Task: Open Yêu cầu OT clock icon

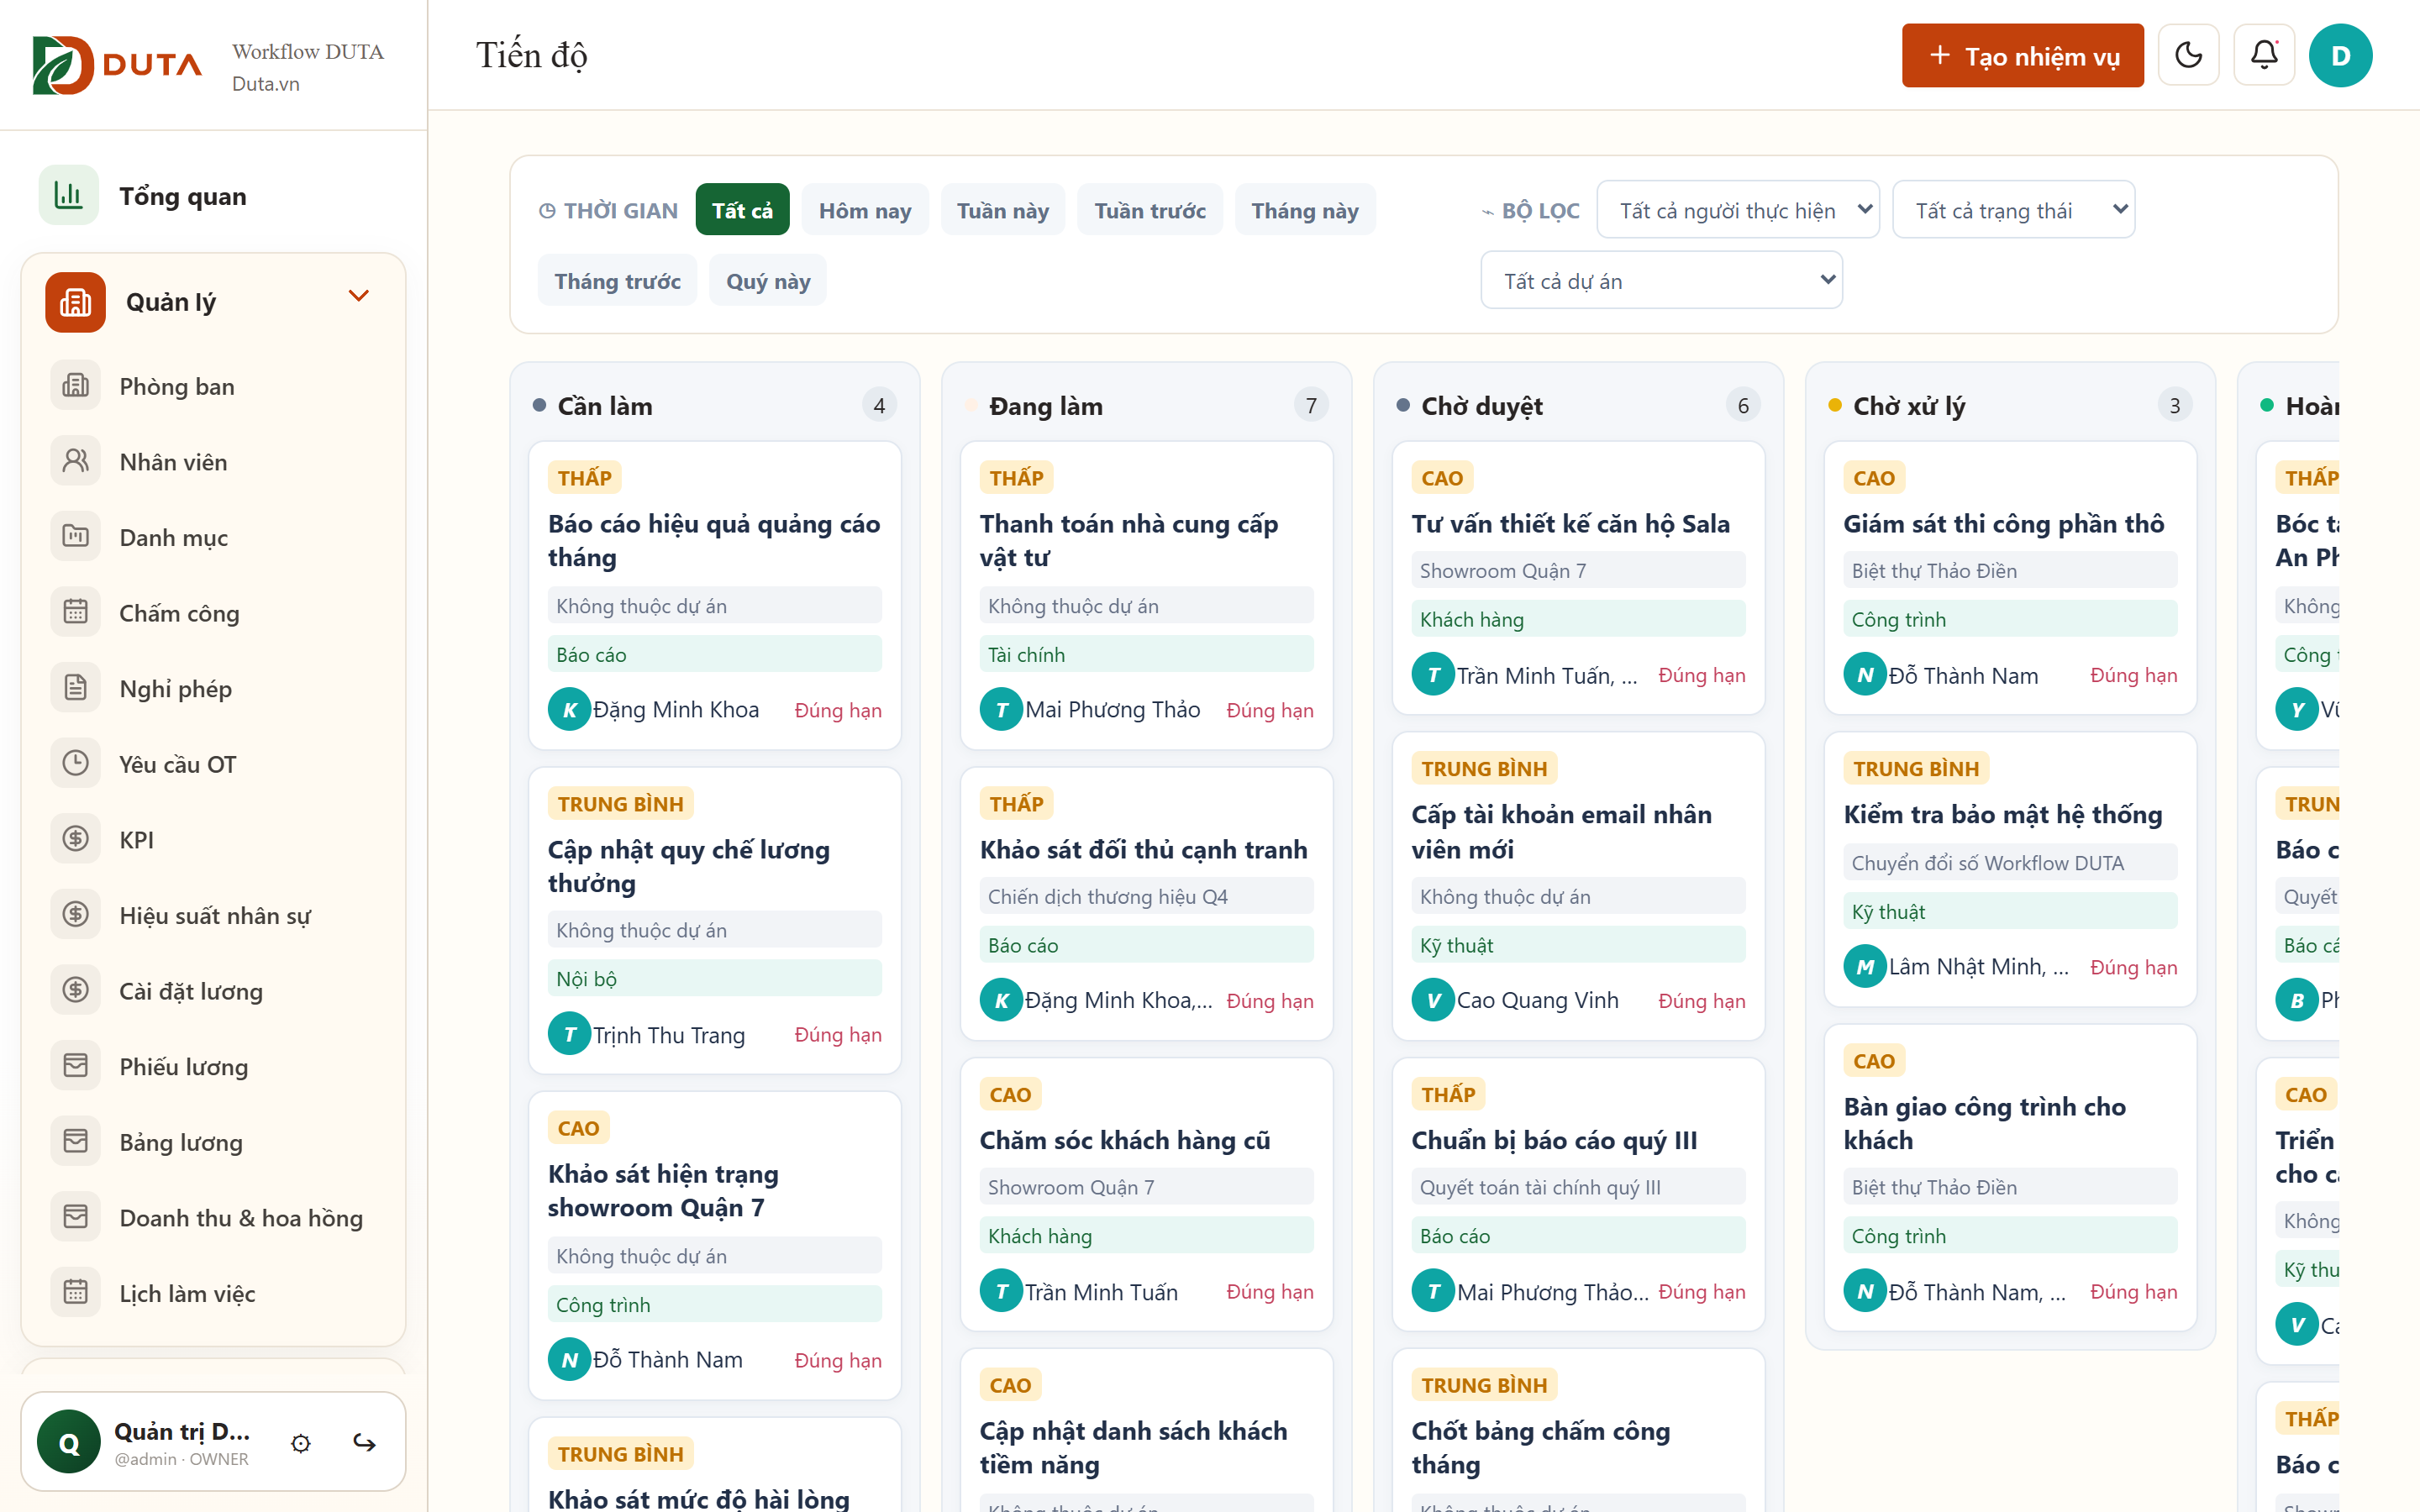Action: [76, 764]
